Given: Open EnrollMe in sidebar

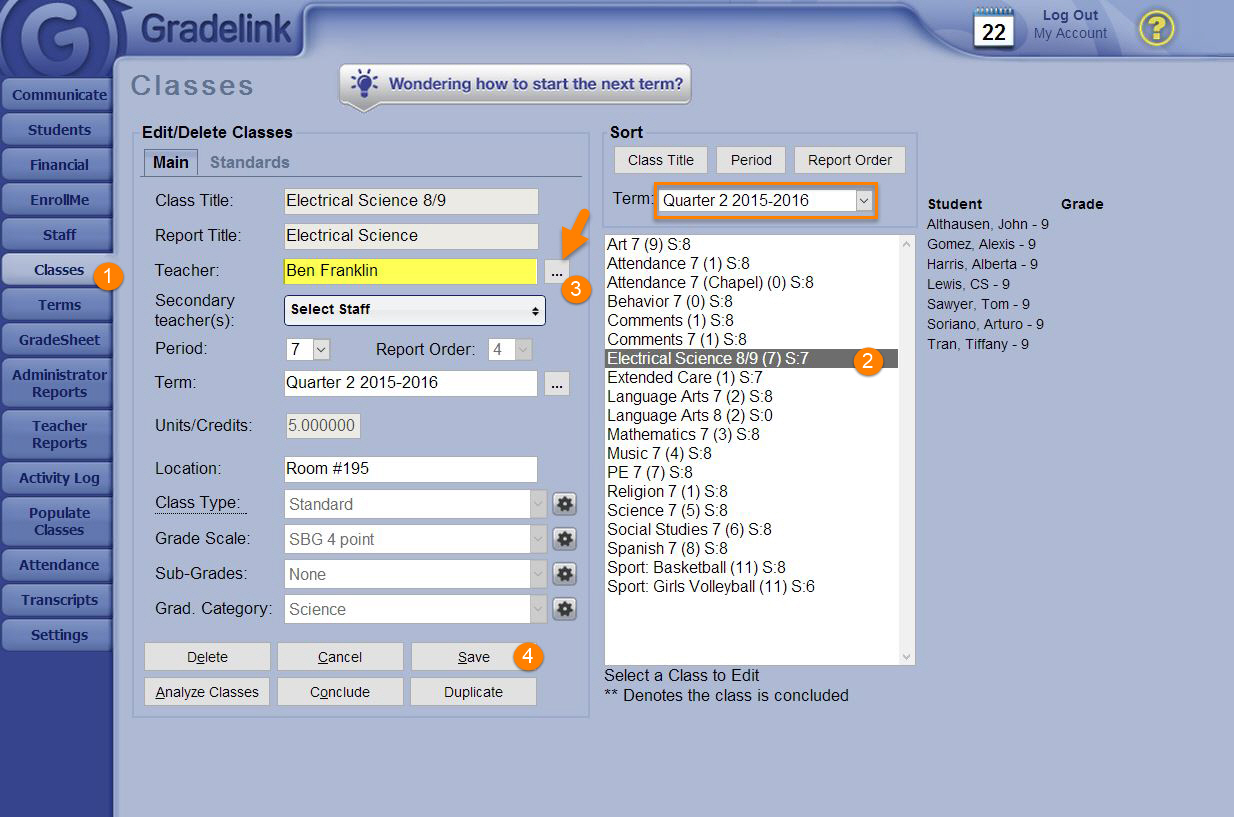Looking at the screenshot, I should coord(59,200).
